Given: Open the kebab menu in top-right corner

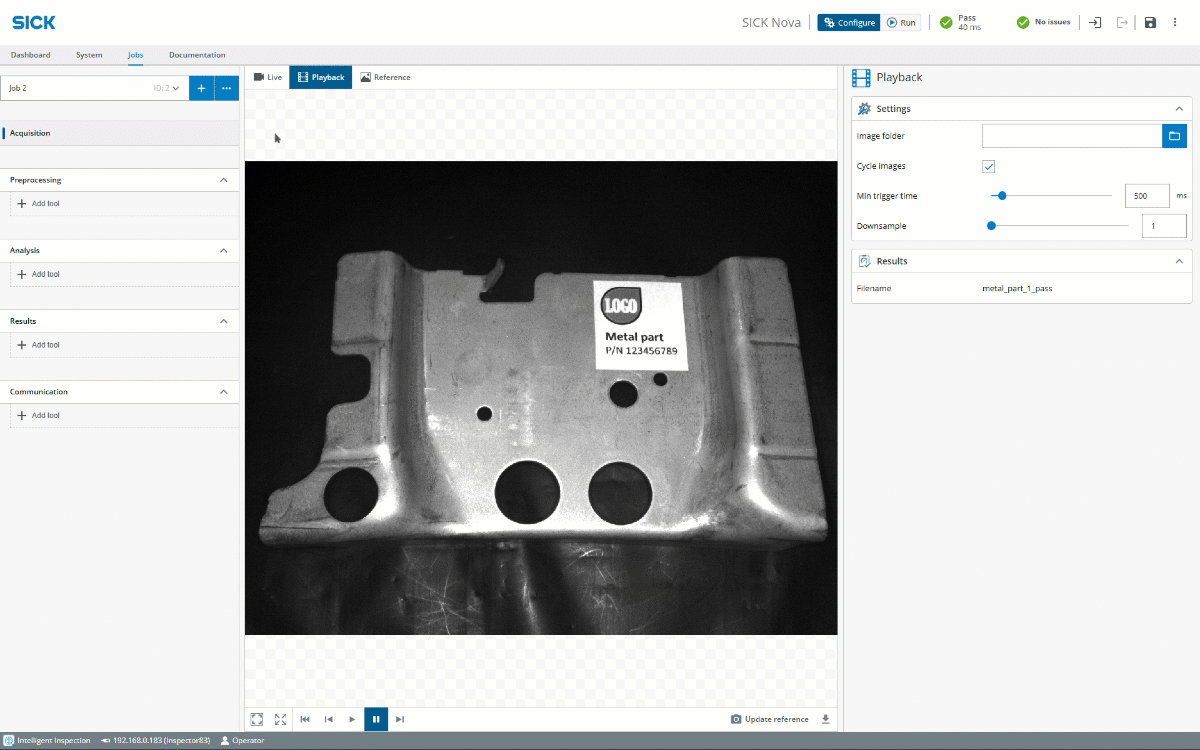Looking at the screenshot, I should click(x=1174, y=22).
